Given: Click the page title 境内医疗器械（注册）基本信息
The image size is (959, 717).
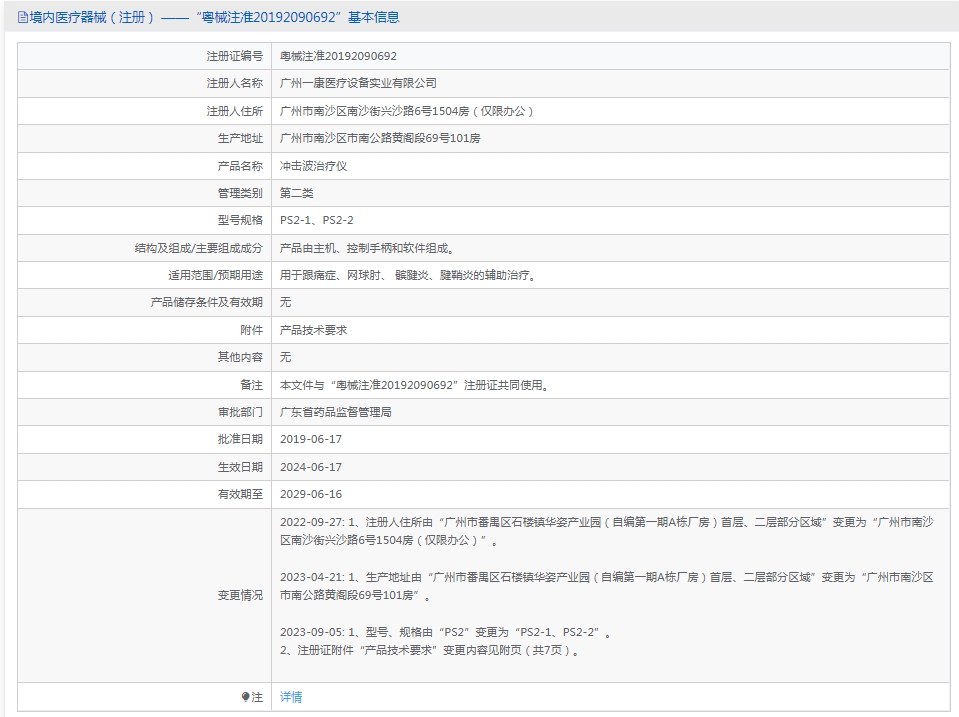Looking at the screenshot, I should (x=209, y=18).
